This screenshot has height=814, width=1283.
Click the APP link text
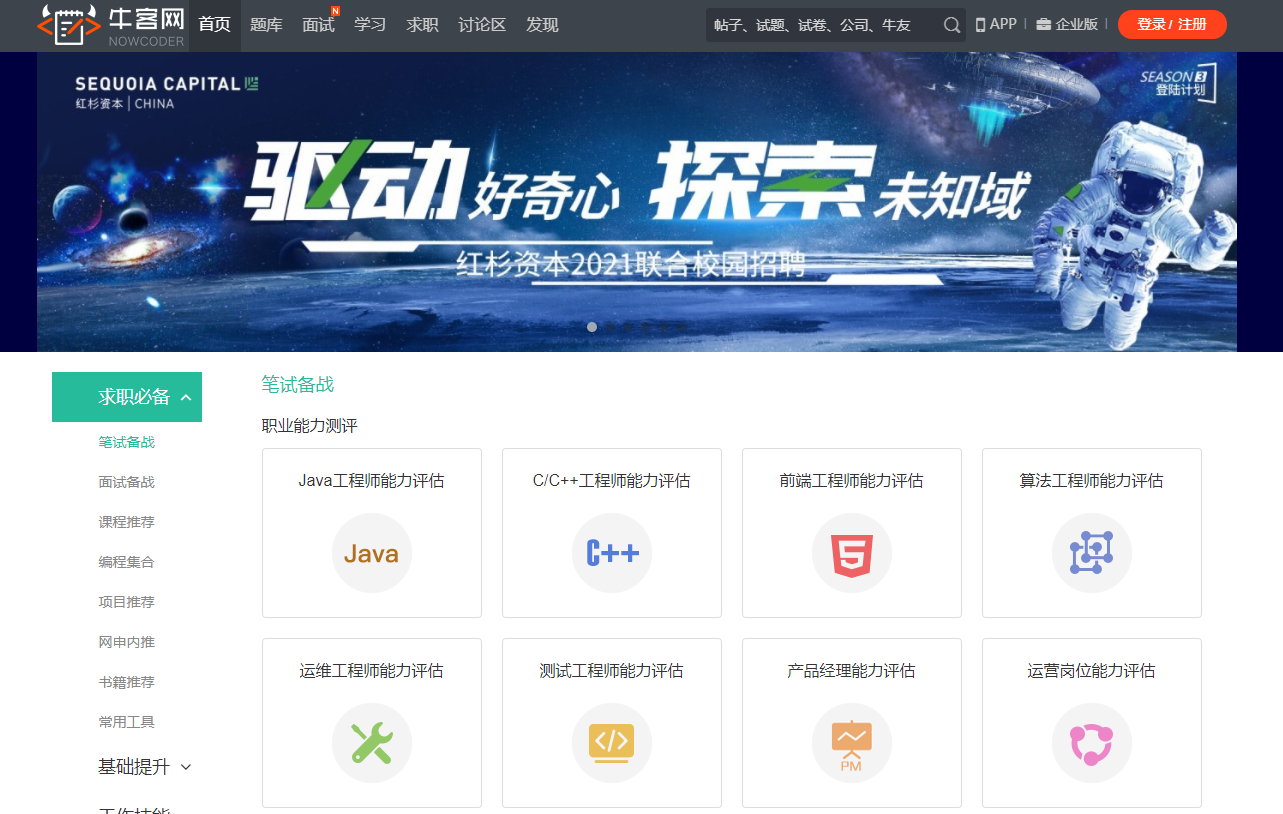click(1003, 25)
